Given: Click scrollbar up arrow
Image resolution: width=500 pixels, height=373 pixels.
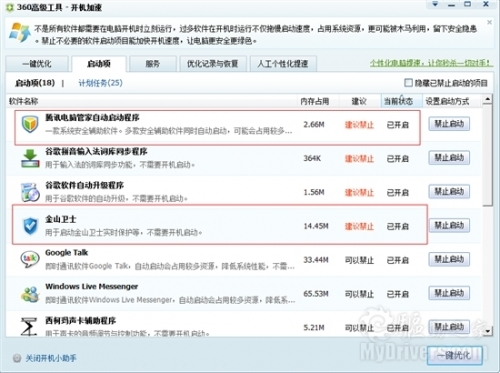Looking at the screenshot, I should coord(487,99).
